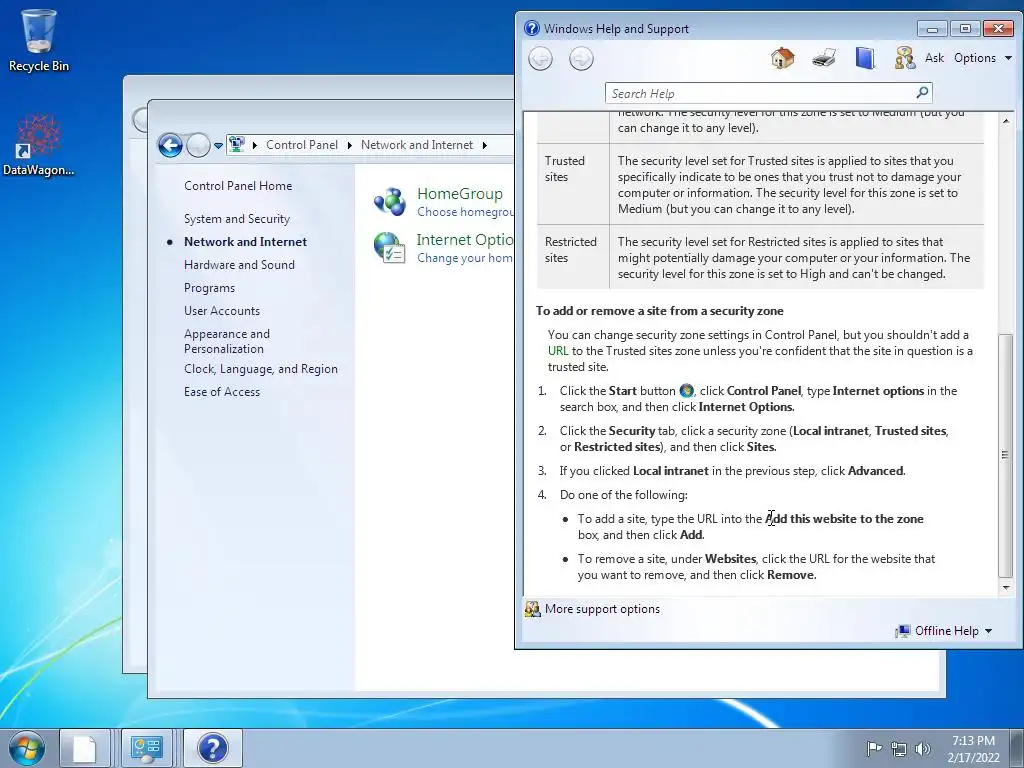Go back in Windows Help and Support
This screenshot has height=768, width=1024.
point(540,59)
